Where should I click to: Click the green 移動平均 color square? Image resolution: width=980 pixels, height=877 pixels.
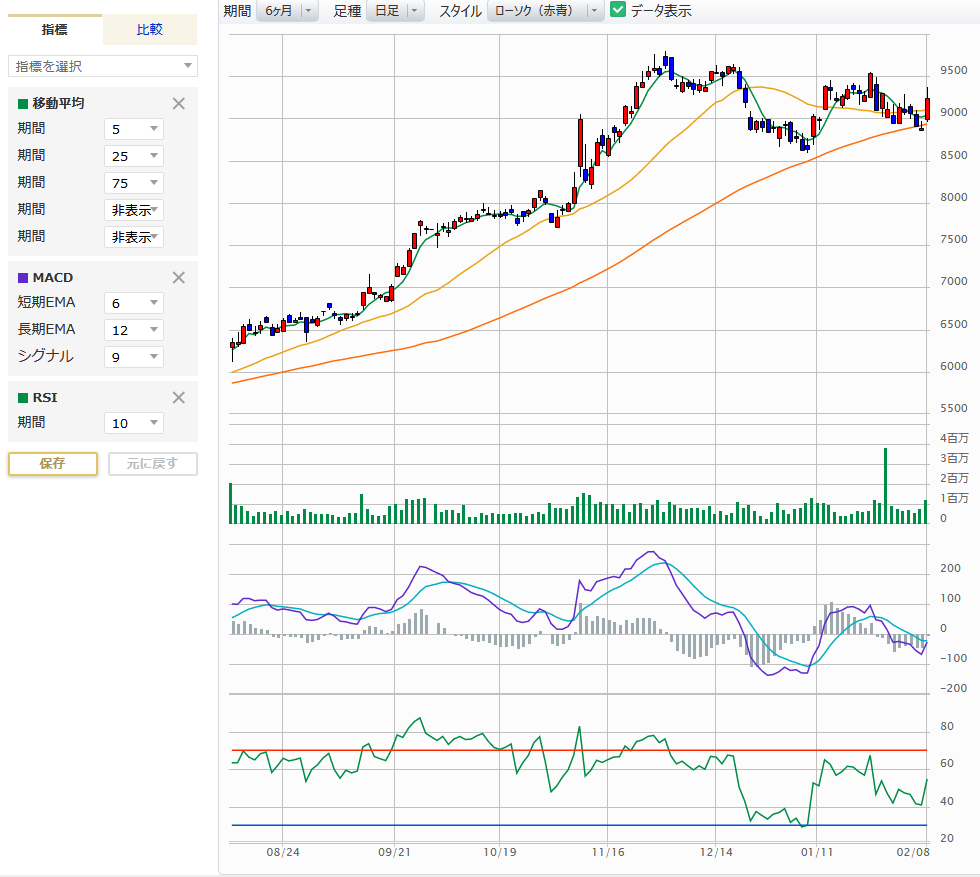23,103
